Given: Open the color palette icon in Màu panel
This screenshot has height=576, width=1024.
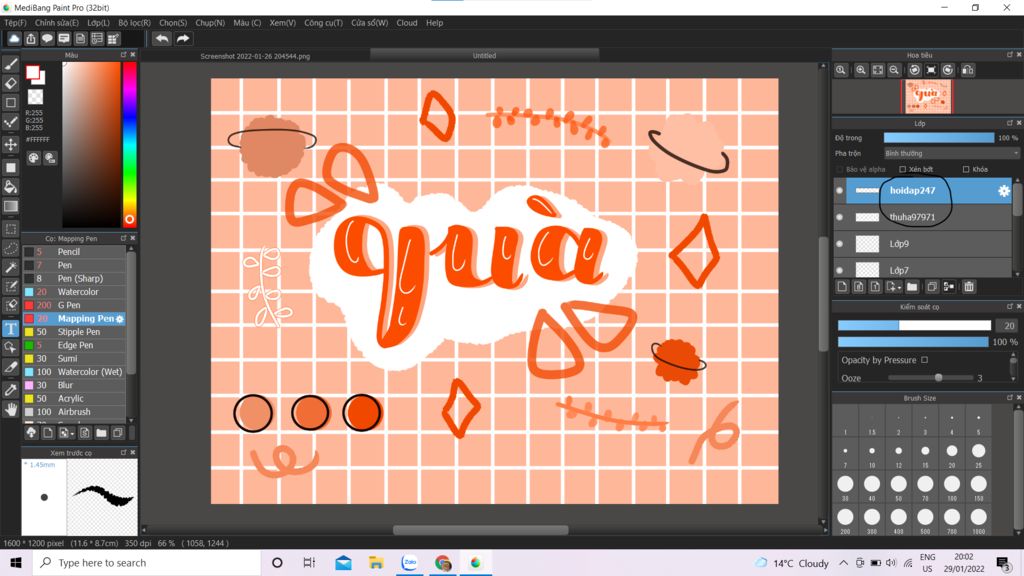Looking at the screenshot, I should pyautogui.click(x=33, y=158).
